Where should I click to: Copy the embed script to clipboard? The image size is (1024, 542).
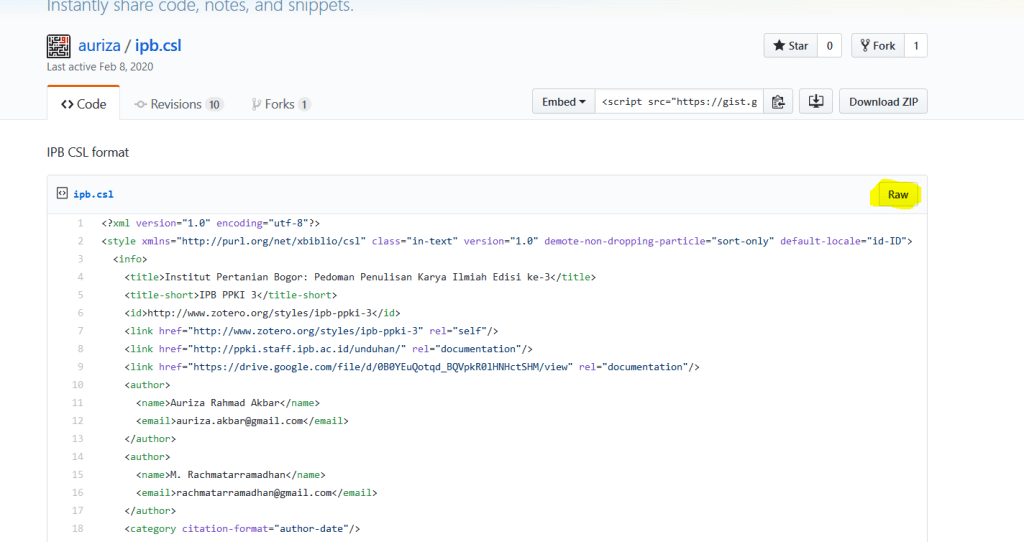pos(779,102)
